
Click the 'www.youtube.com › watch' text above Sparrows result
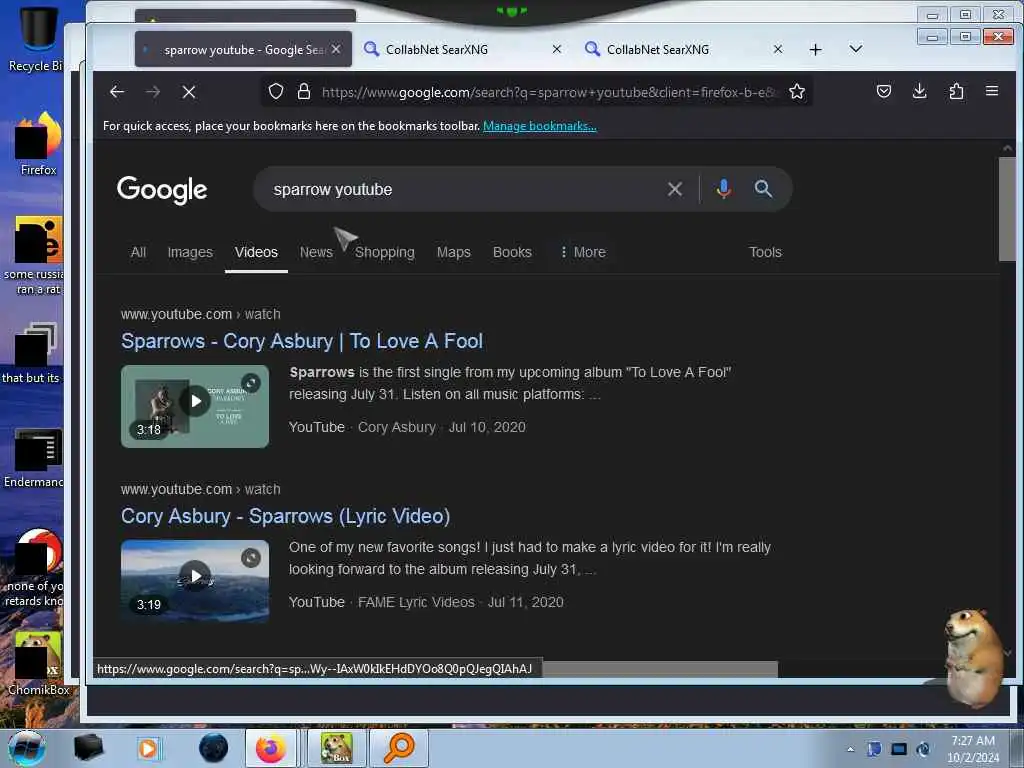[x=200, y=314]
